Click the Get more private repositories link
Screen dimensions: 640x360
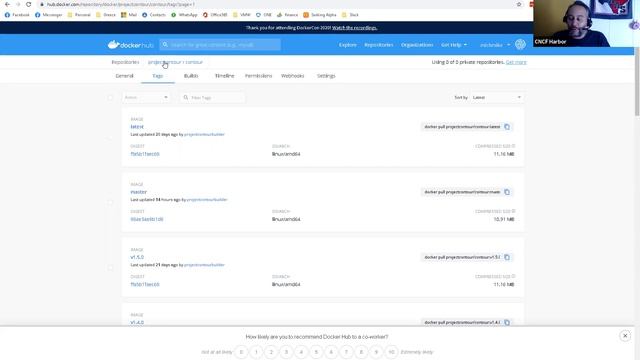point(516,62)
